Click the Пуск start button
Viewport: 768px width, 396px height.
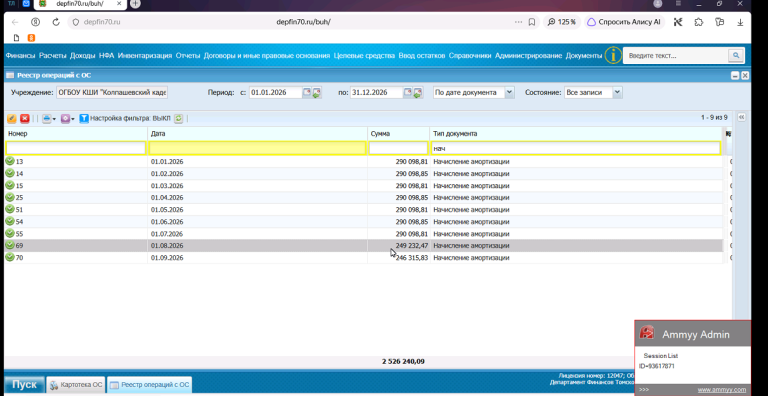24,385
